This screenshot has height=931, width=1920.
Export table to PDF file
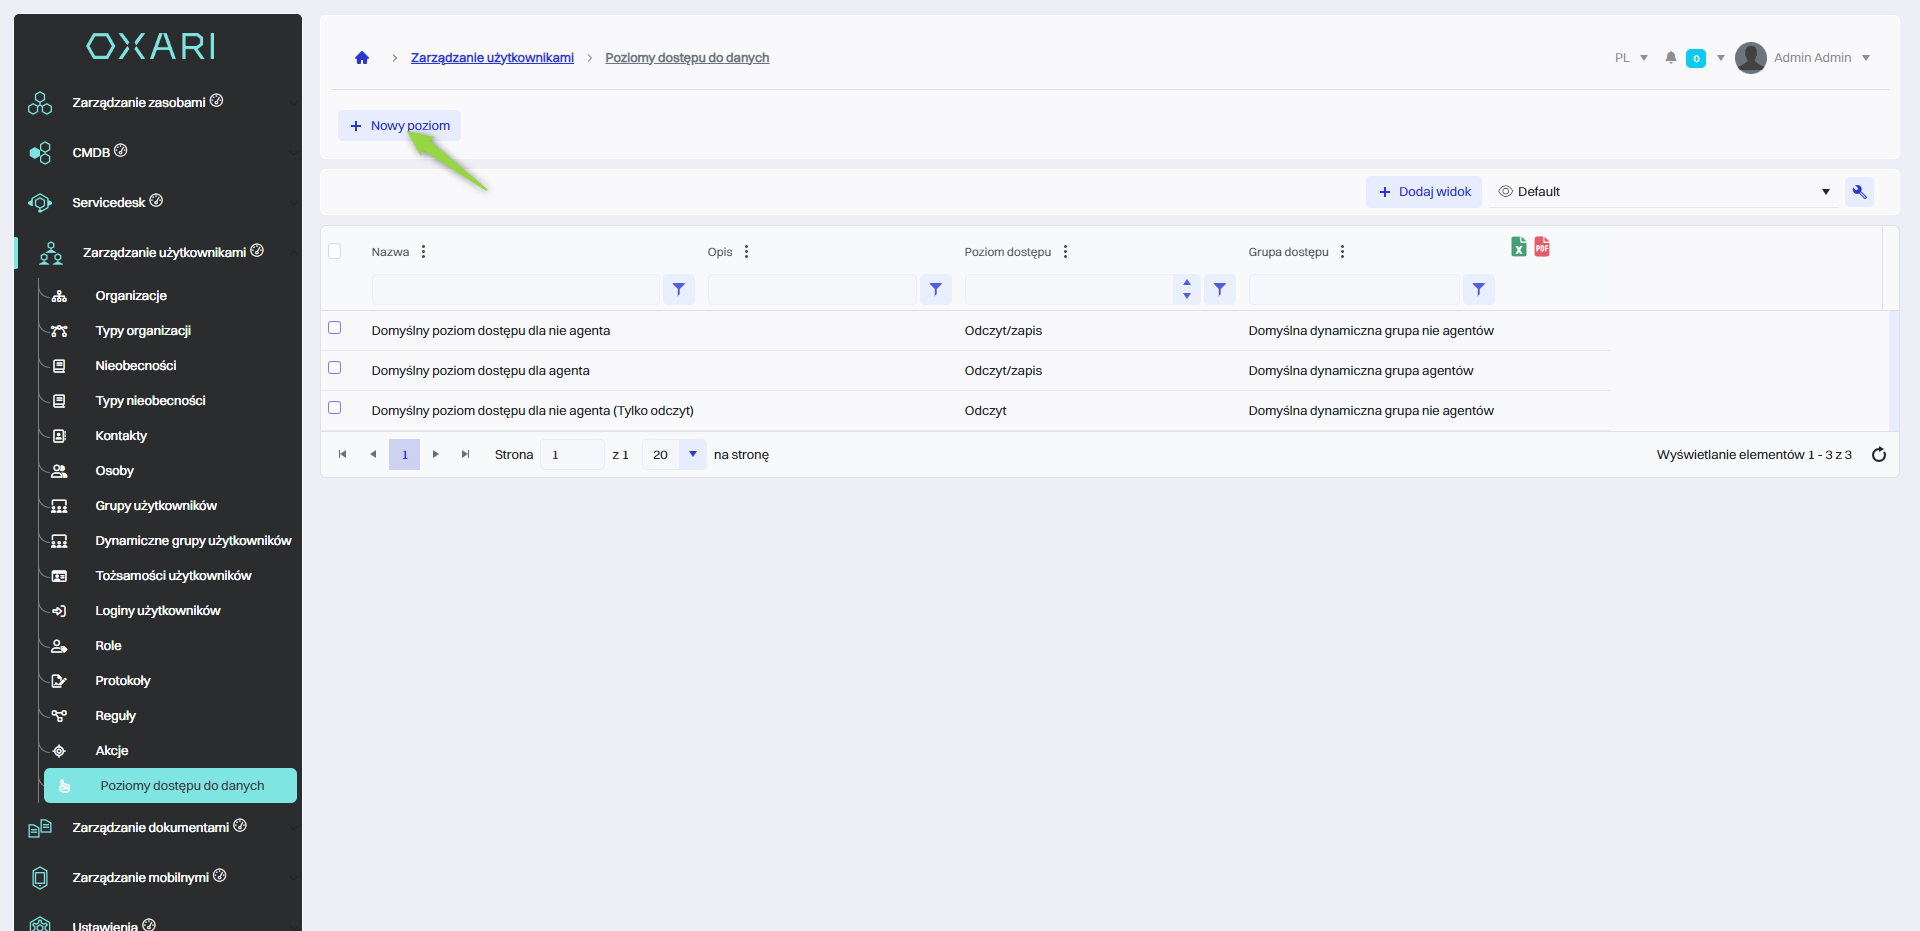1542,247
